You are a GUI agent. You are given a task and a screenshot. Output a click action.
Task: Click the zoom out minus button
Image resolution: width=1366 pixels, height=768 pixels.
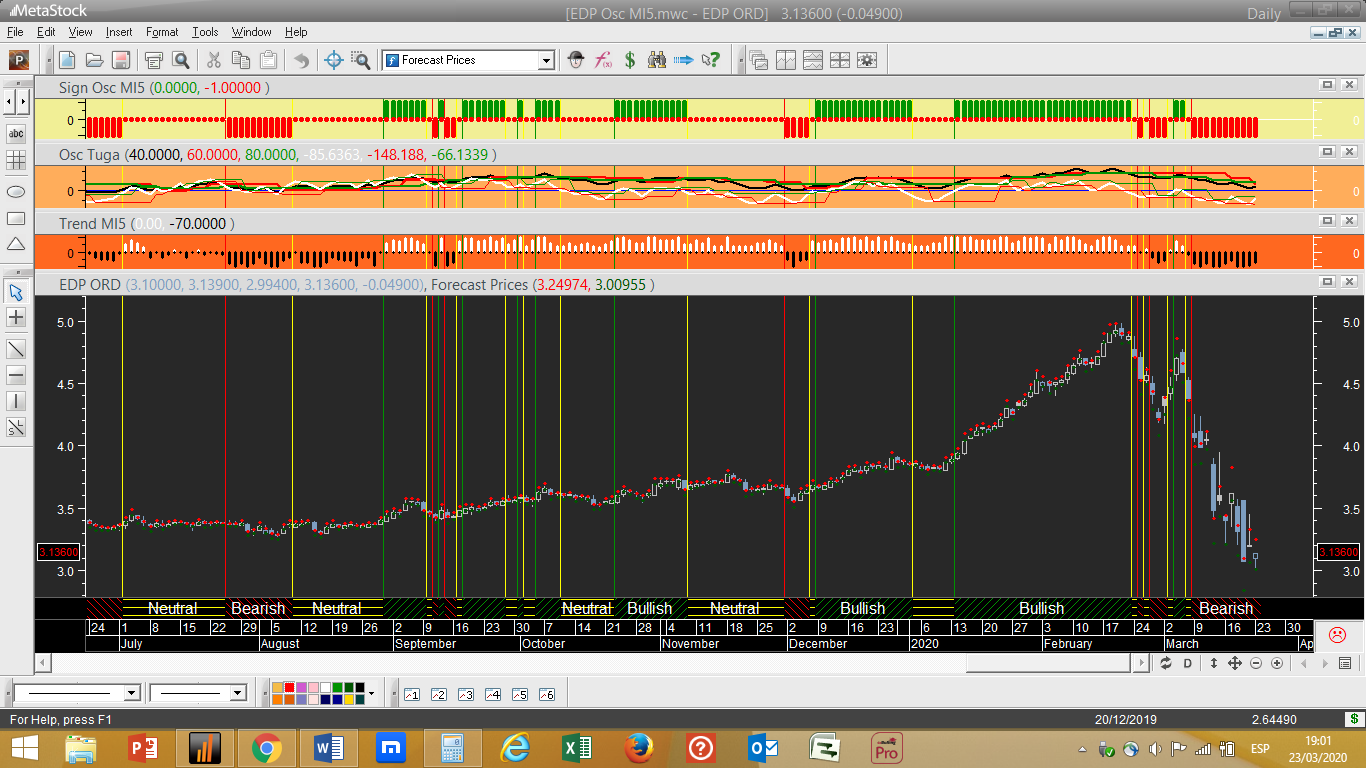coord(1256,663)
